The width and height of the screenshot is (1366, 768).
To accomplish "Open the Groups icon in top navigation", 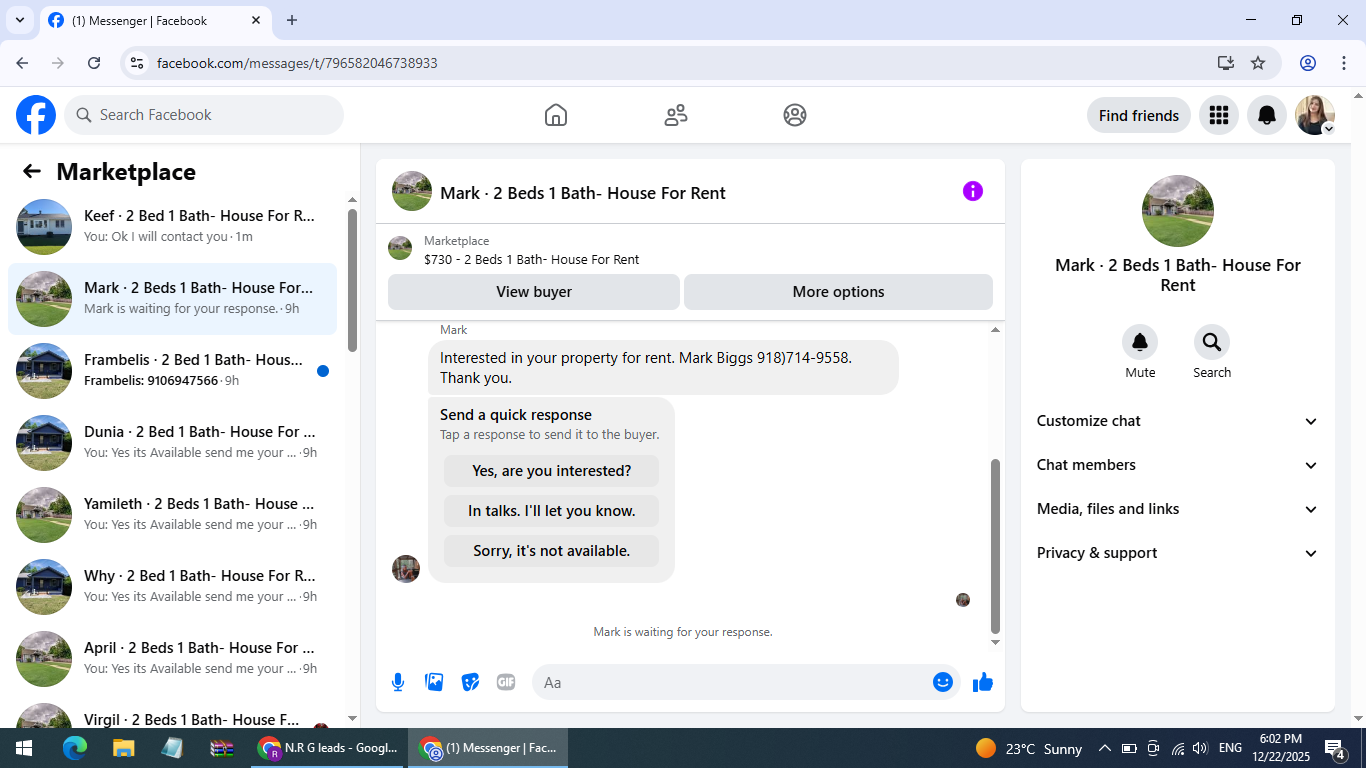I will (795, 115).
